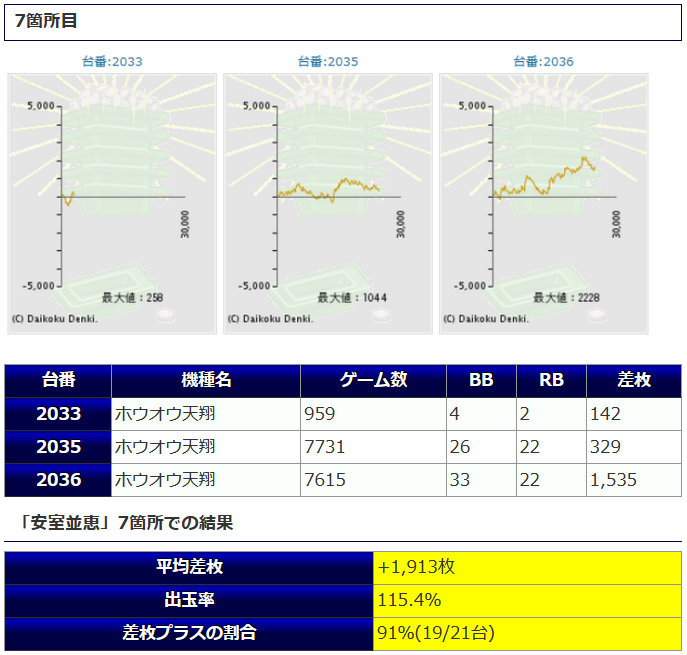Viewport: 687px width, 655px height.
Task: Click the 台番:2036 link above right graph
Action: [x=544, y=61]
